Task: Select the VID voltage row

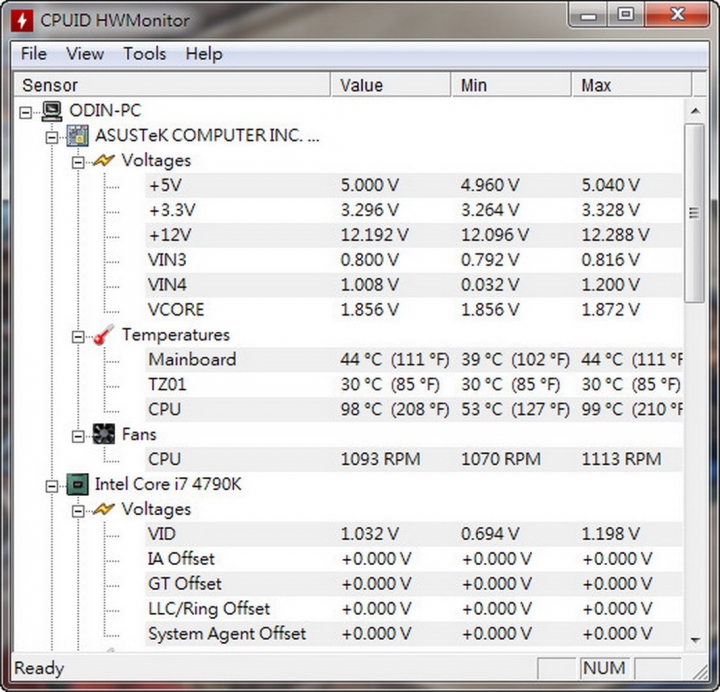Action: click(414, 534)
